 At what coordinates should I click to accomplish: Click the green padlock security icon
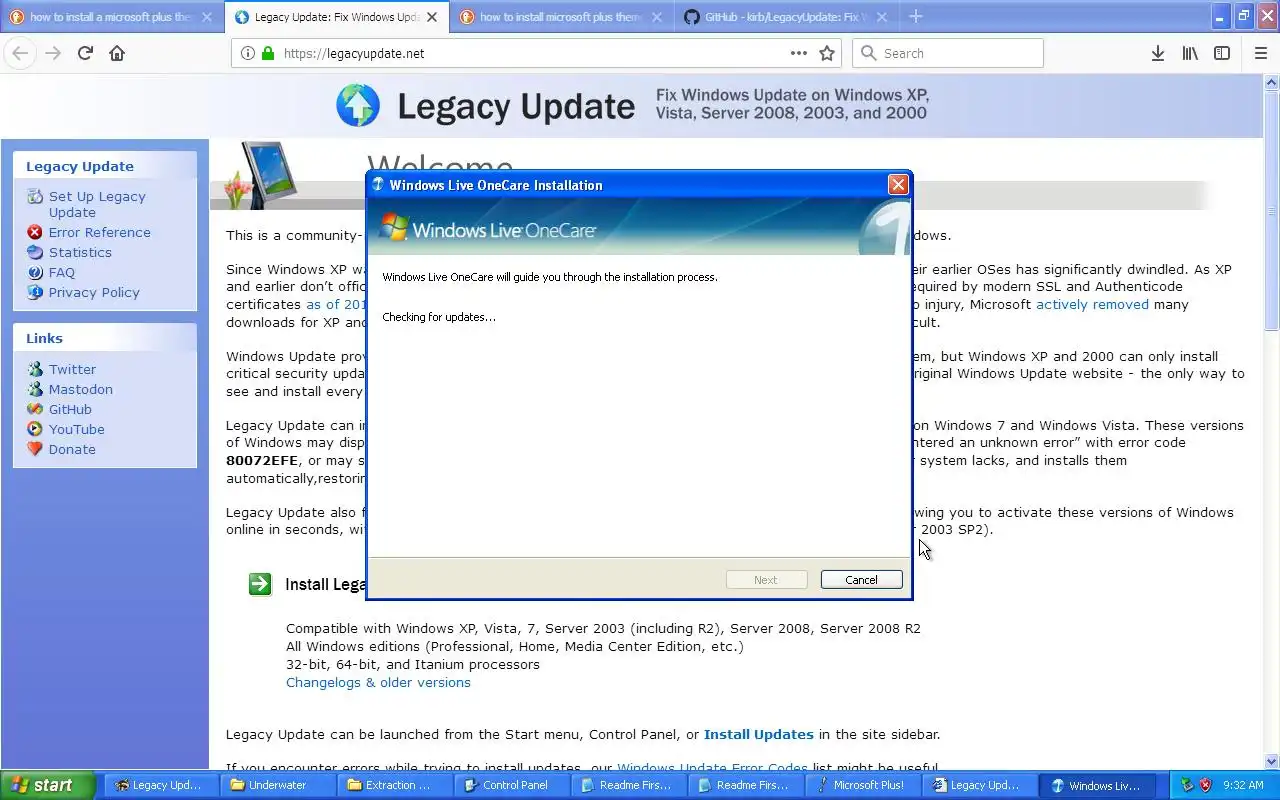pyautogui.click(x=268, y=53)
